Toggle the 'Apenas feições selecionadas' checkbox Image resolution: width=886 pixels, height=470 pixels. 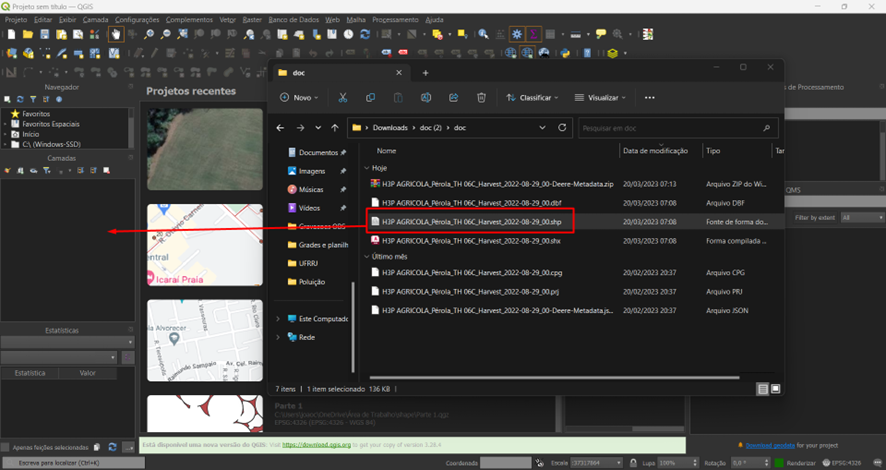(5, 447)
